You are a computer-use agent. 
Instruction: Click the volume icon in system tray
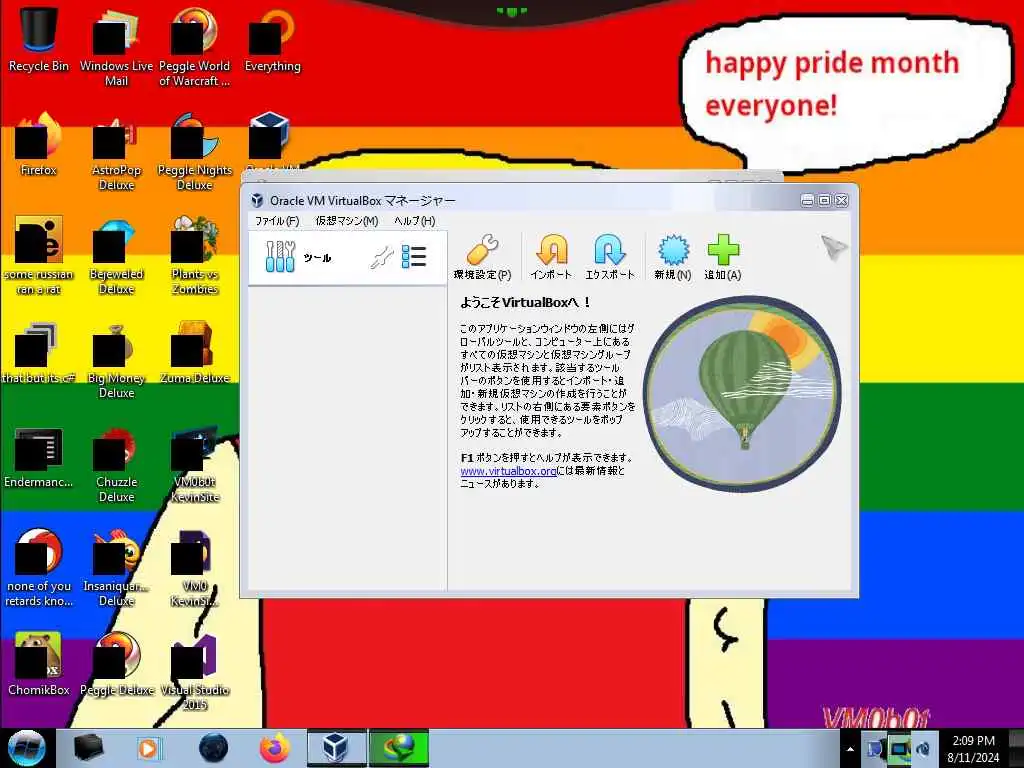pyautogui.click(x=923, y=749)
